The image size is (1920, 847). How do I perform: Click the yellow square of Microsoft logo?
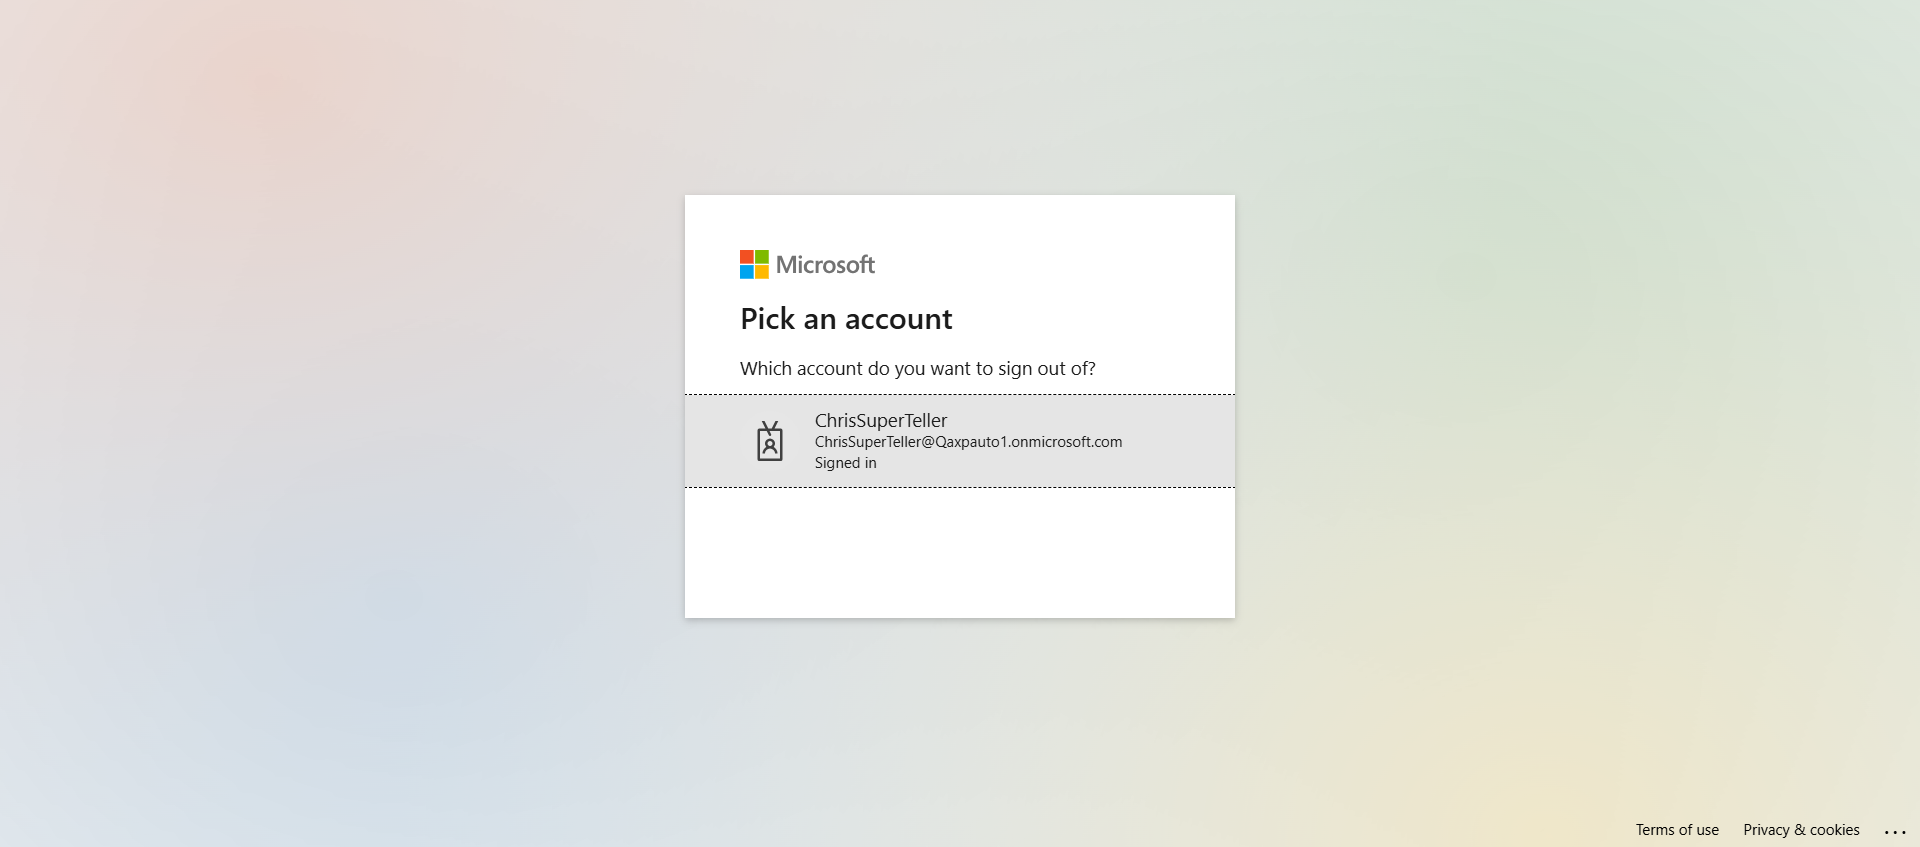[762, 272]
